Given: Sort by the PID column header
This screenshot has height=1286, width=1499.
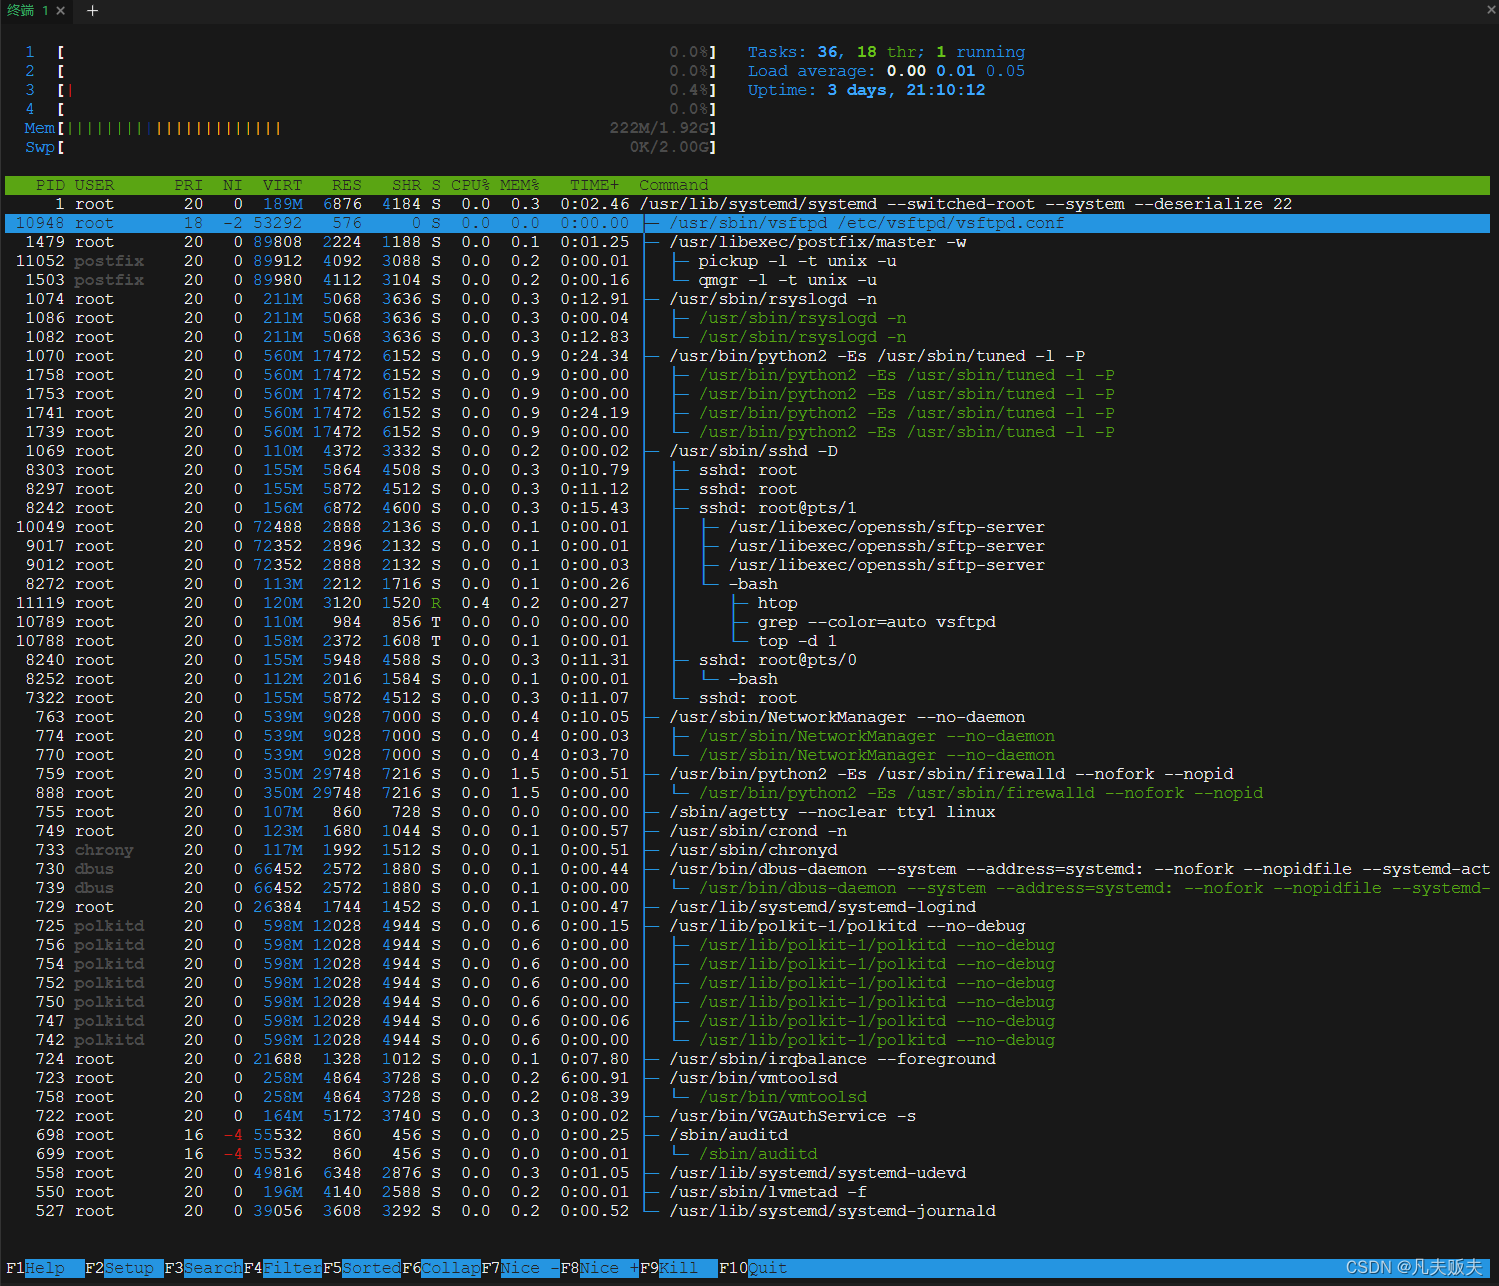Looking at the screenshot, I should [50, 185].
